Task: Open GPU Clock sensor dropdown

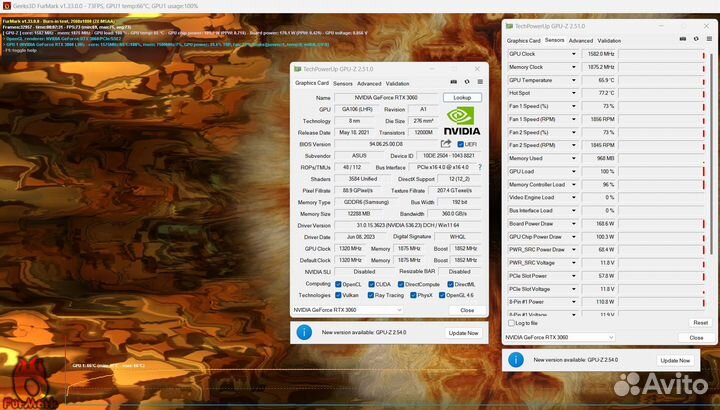Action: [574, 54]
